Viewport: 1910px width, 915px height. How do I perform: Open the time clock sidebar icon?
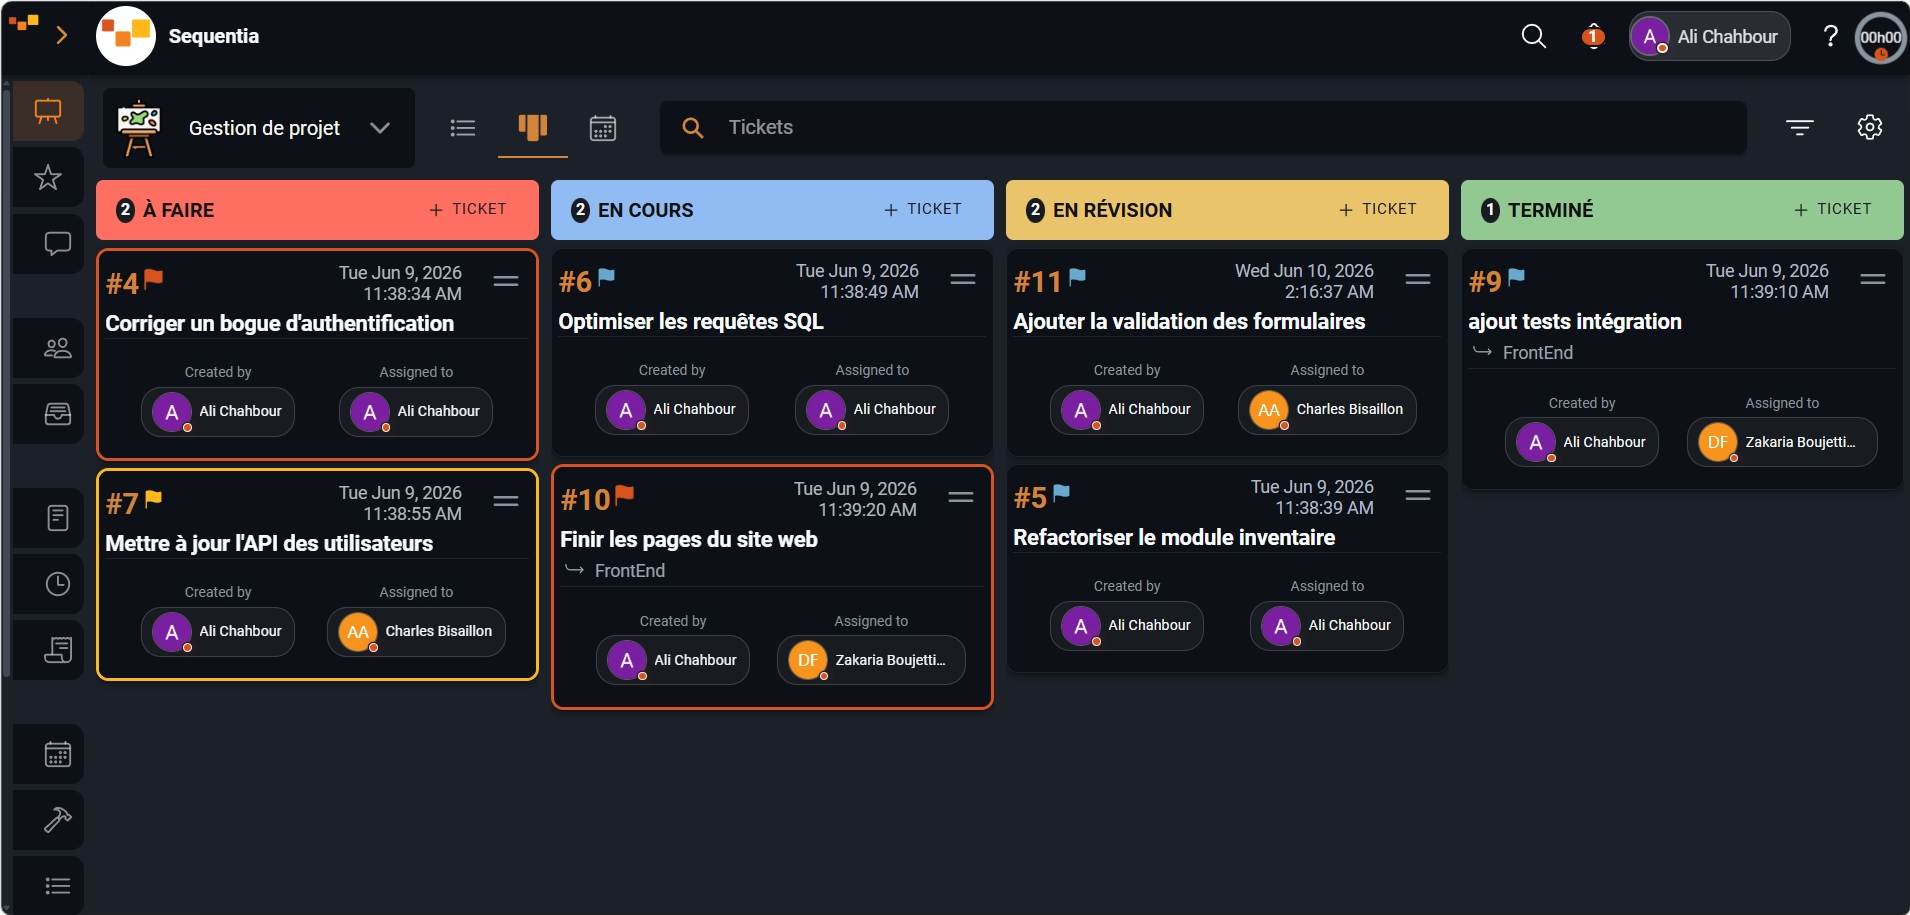(57, 584)
